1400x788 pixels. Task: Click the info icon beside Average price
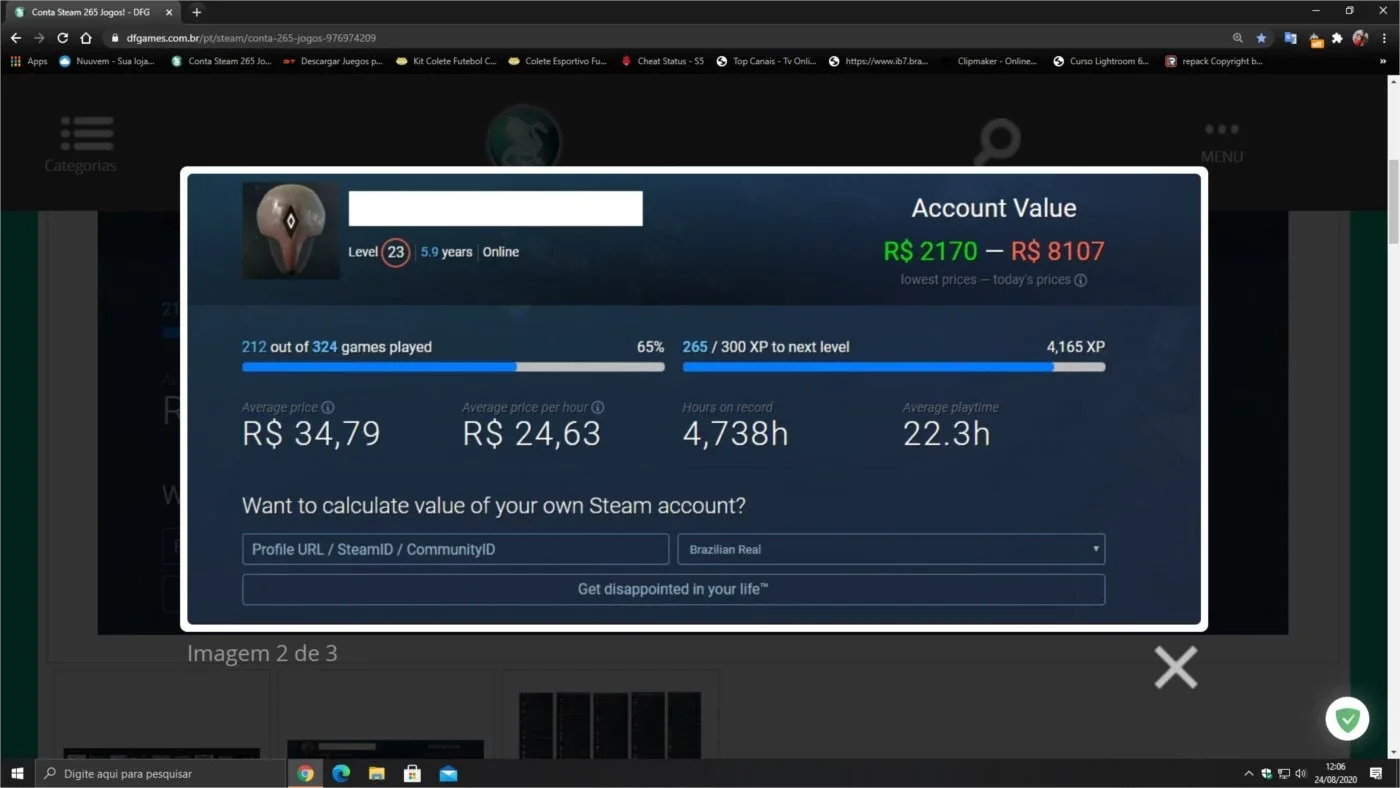click(328, 408)
